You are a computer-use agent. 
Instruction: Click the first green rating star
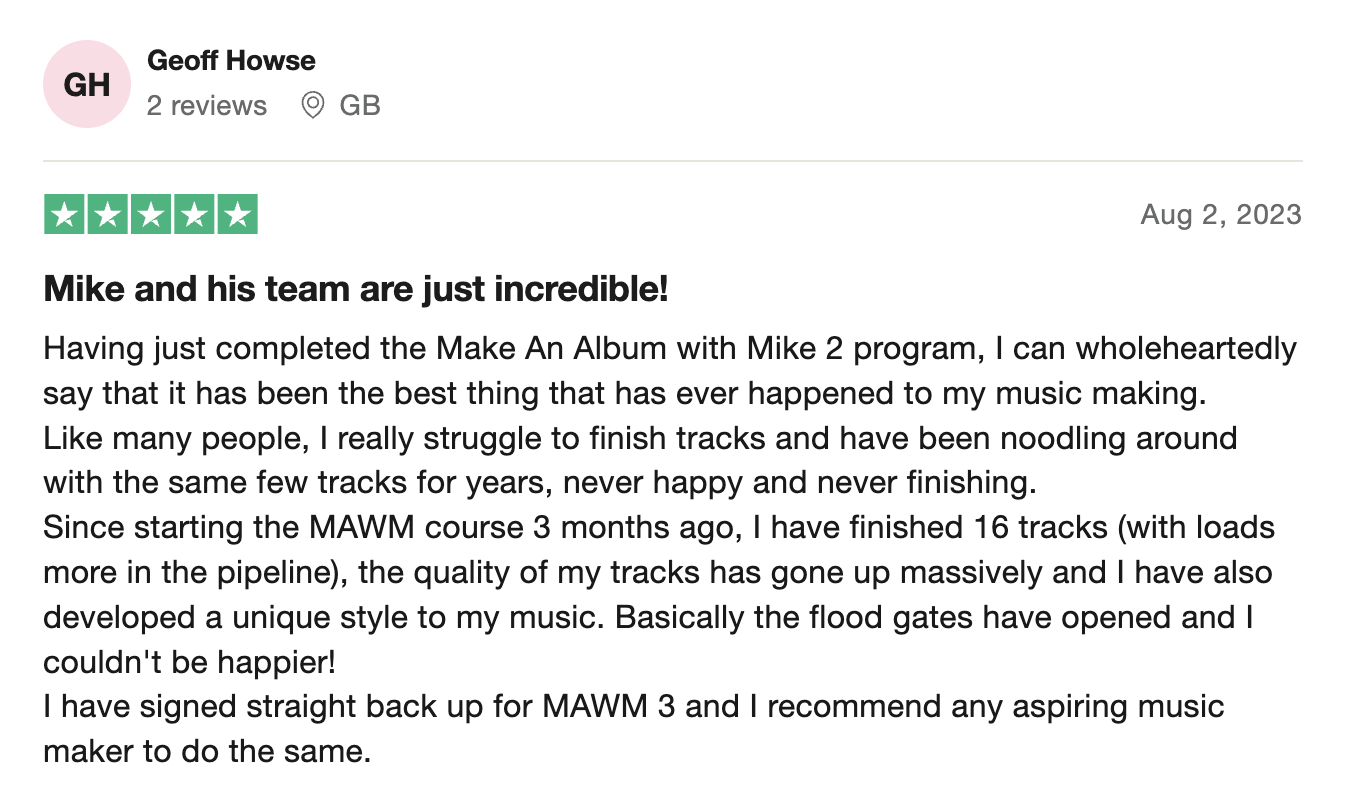pyautogui.click(x=65, y=215)
